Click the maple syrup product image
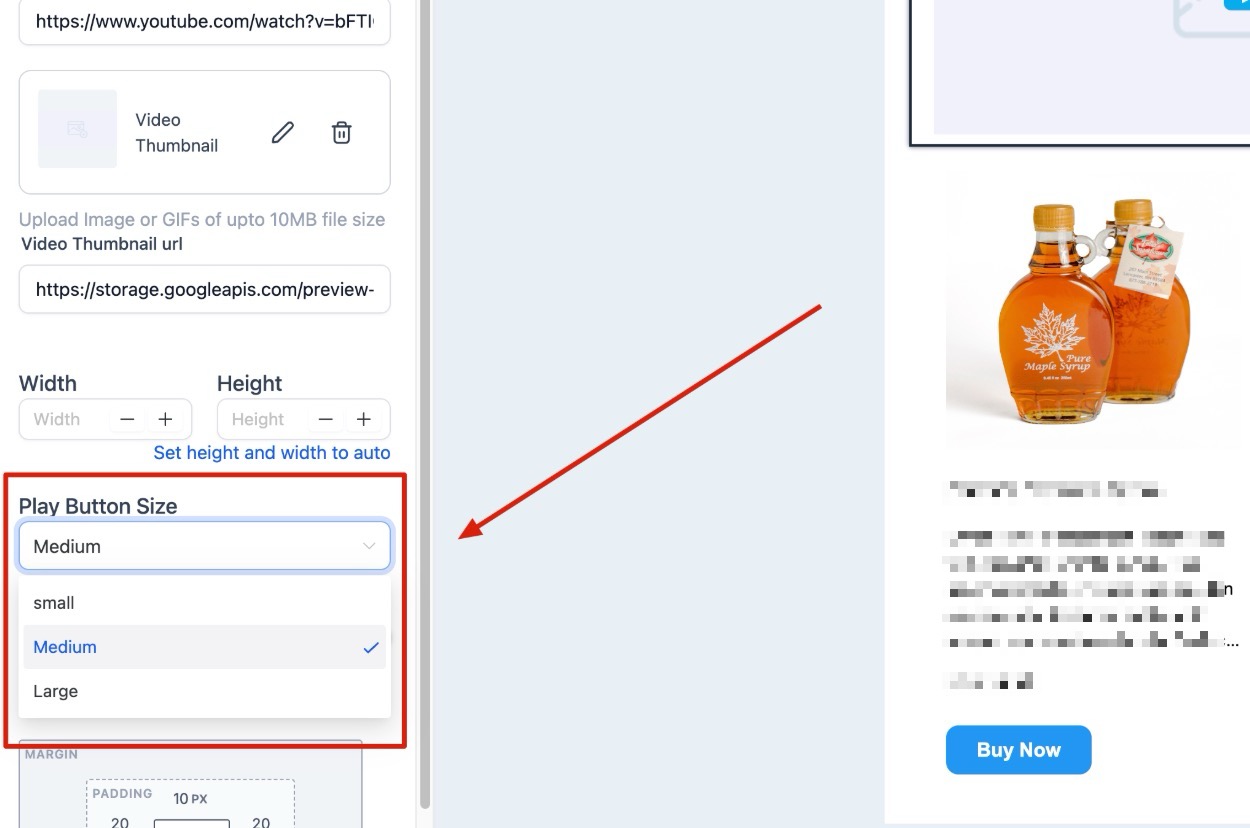Screen dimensions: 1250x828 [x=1090, y=310]
